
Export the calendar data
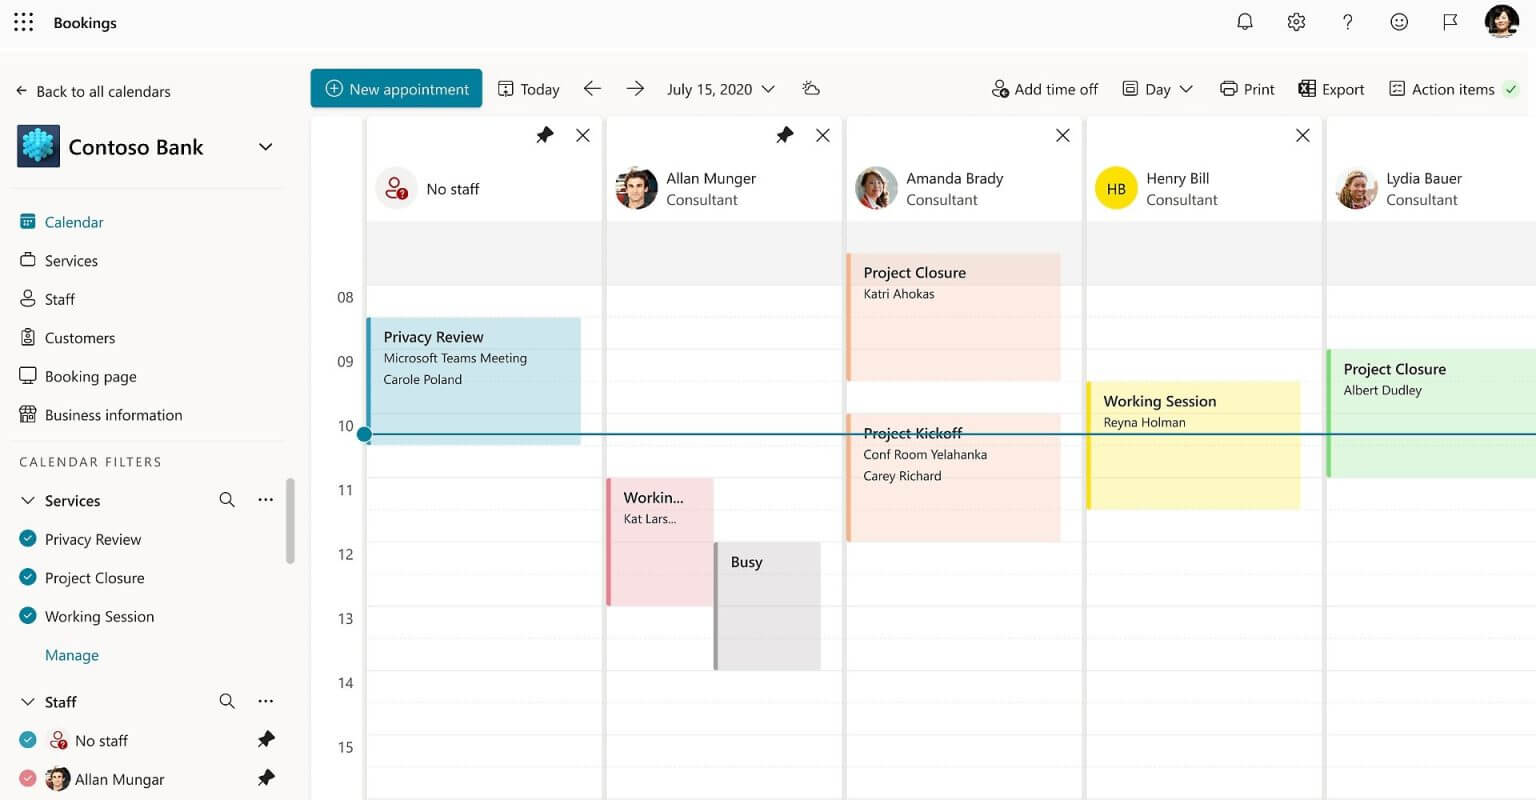(x=1331, y=89)
